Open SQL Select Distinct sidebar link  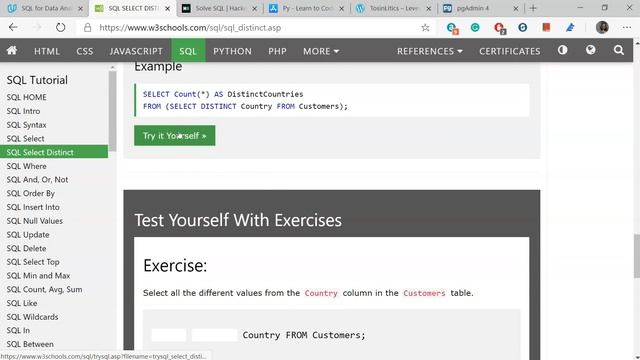(x=54, y=152)
